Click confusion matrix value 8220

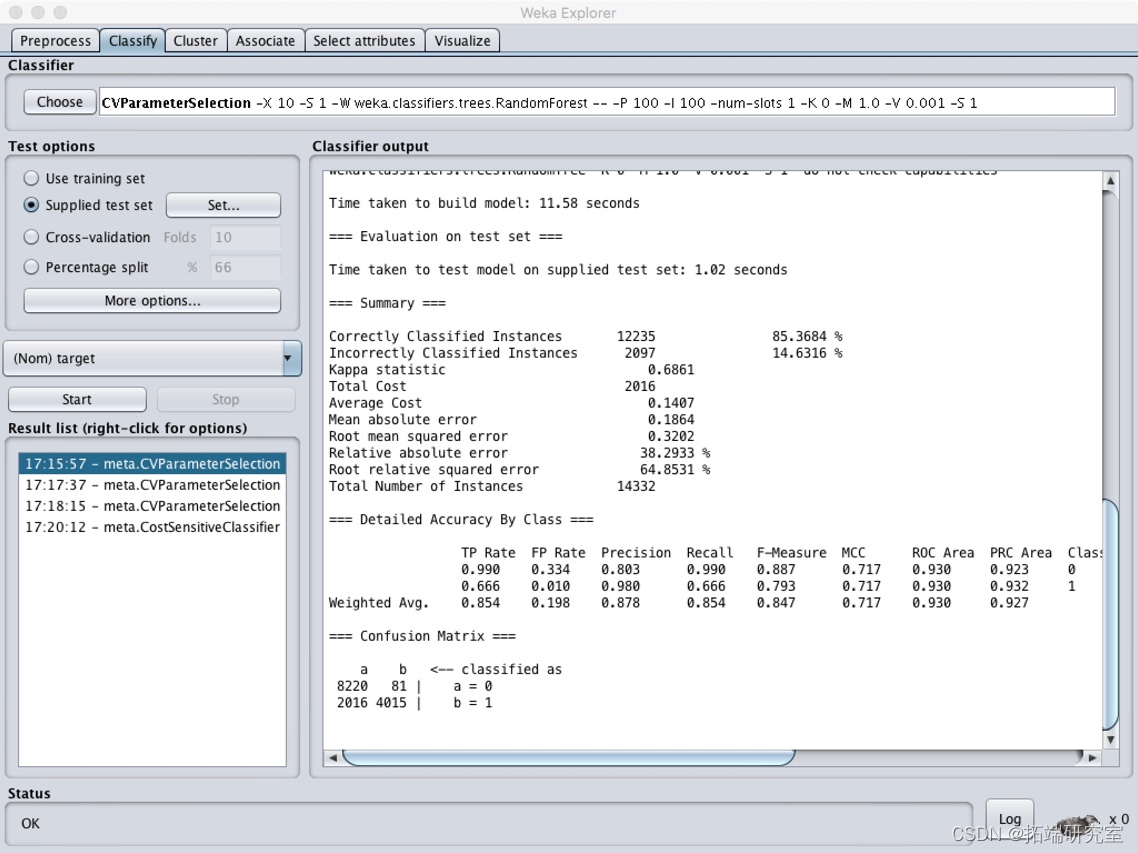352,686
